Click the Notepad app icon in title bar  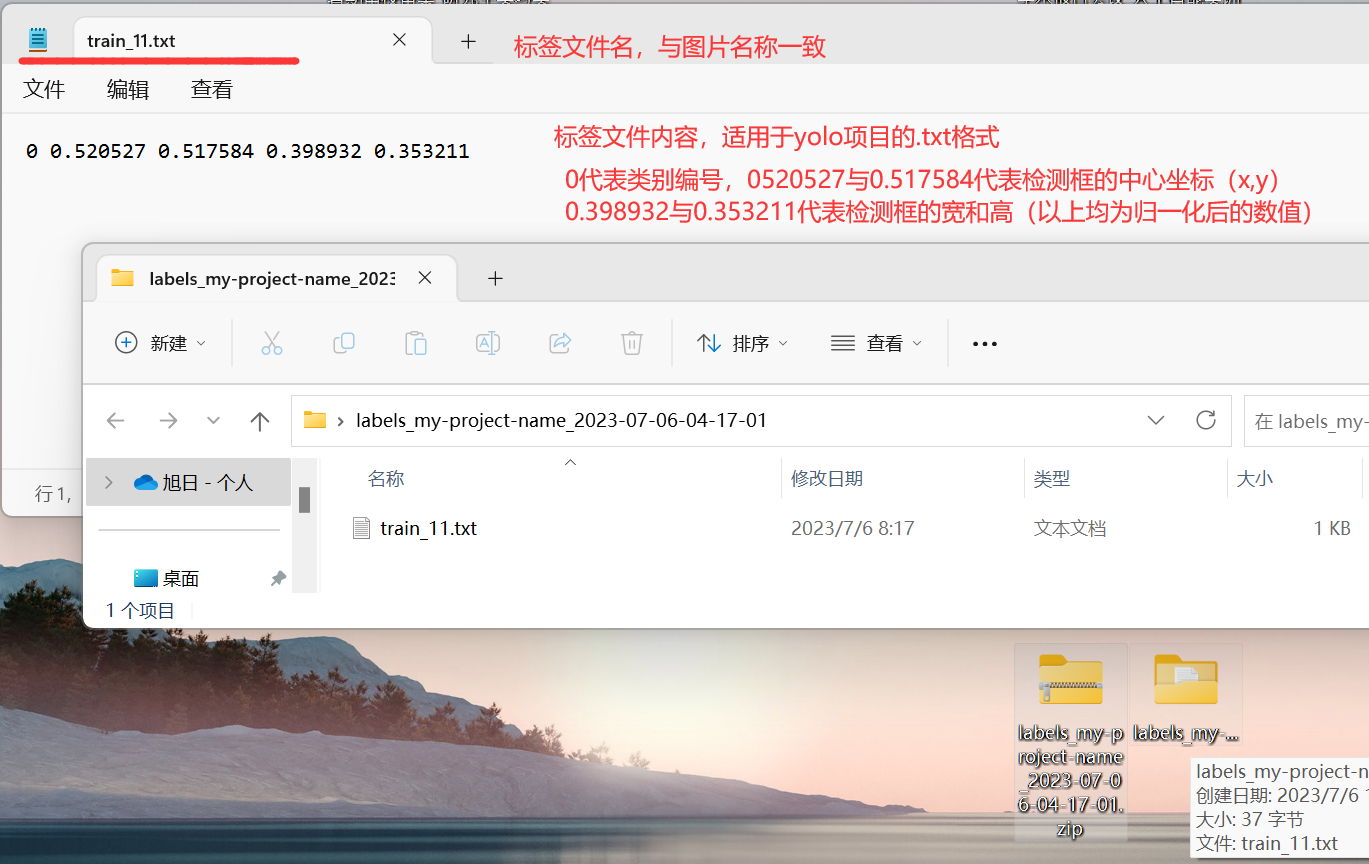pos(38,40)
